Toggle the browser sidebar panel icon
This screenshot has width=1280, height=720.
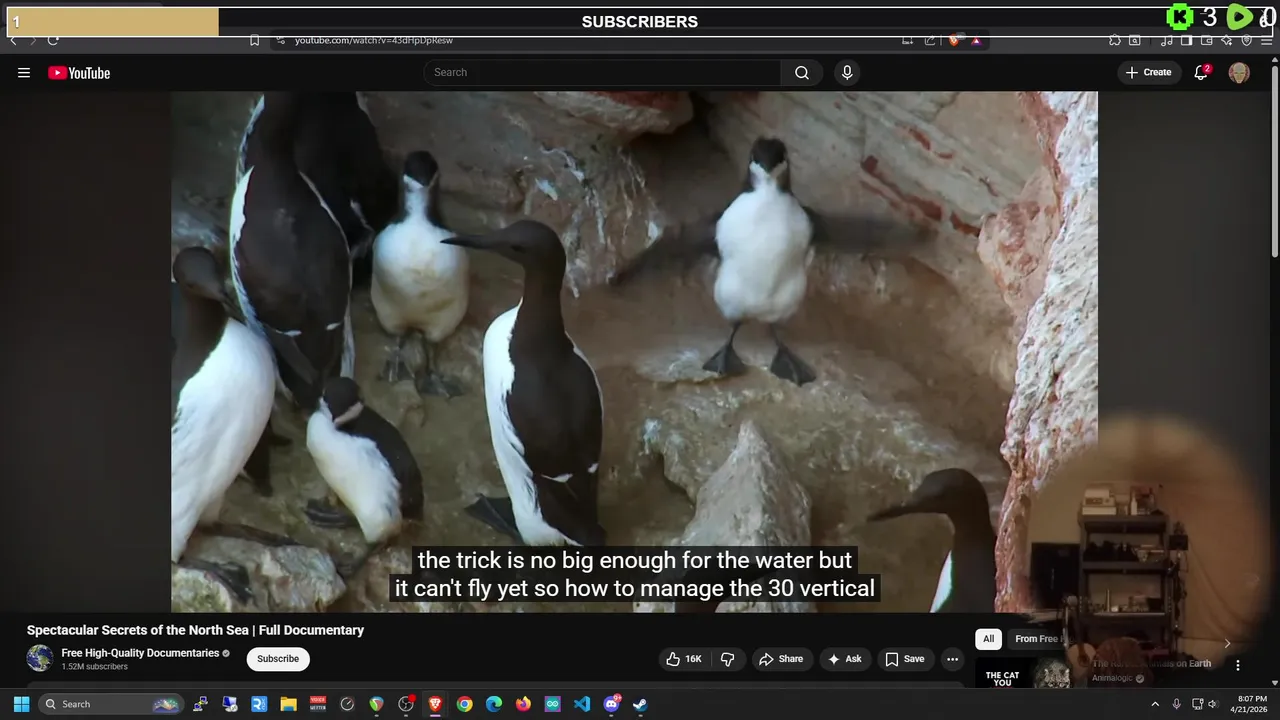pyautogui.click(x=1186, y=41)
